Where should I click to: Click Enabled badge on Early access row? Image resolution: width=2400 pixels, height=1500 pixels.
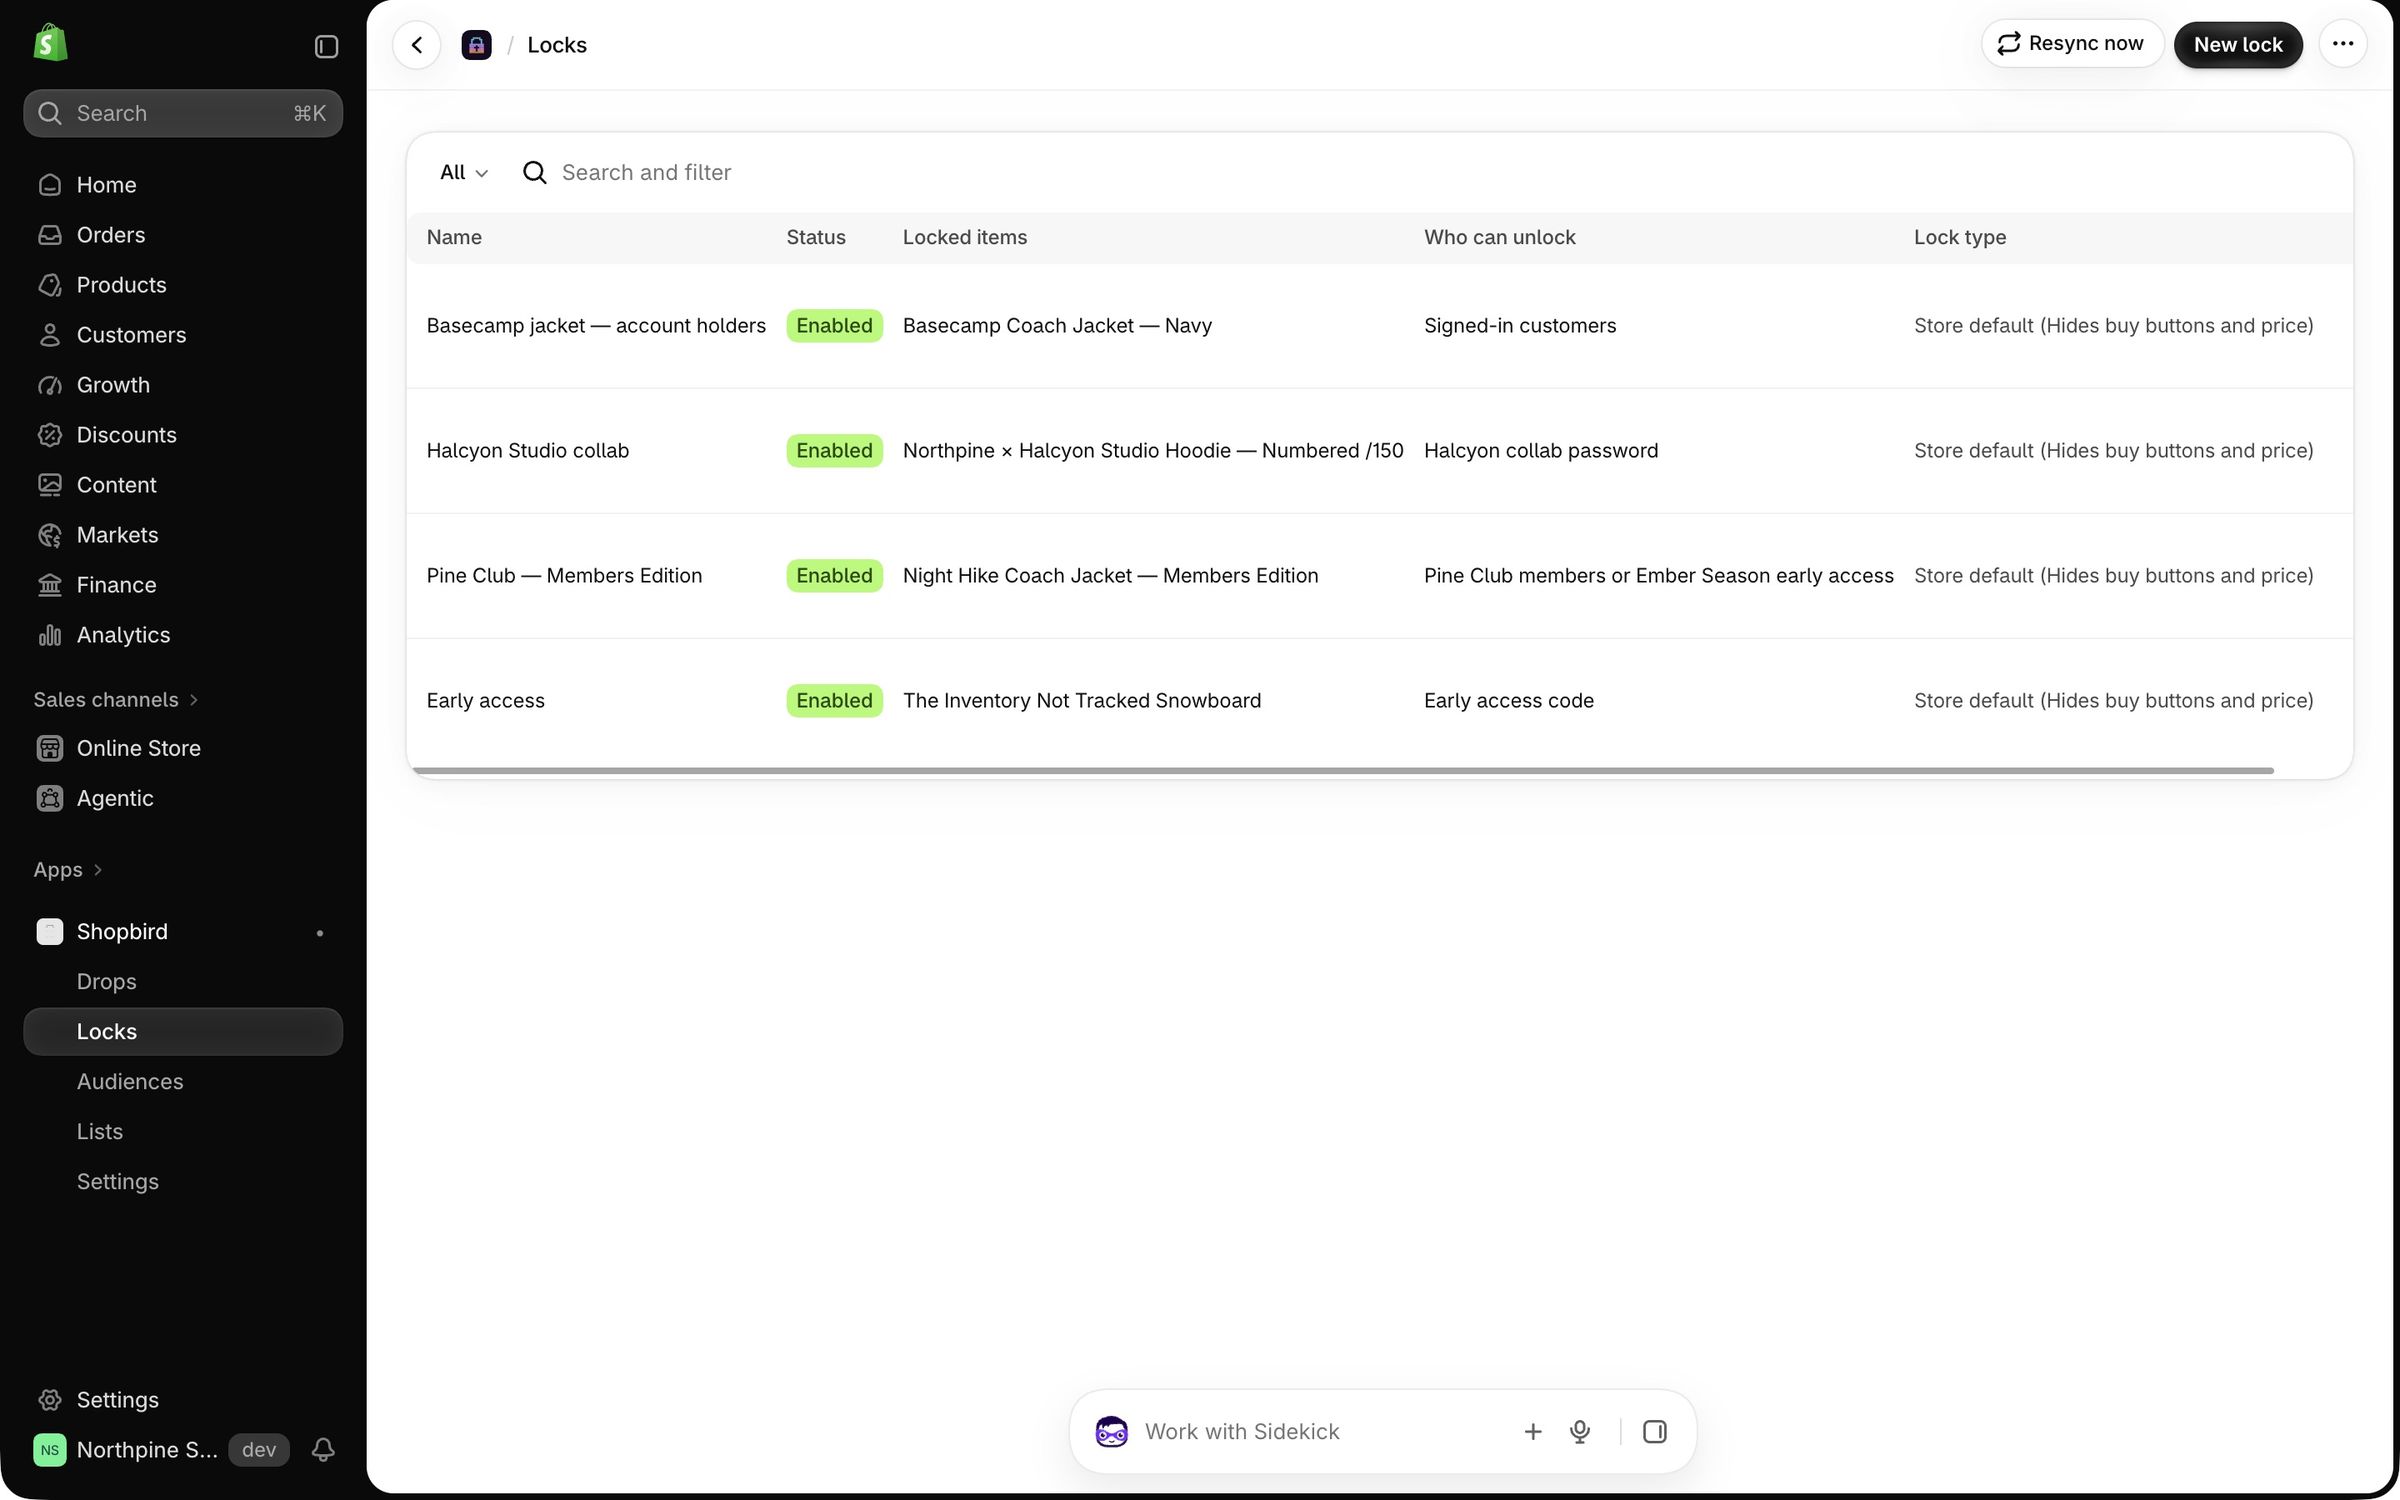(834, 701)
